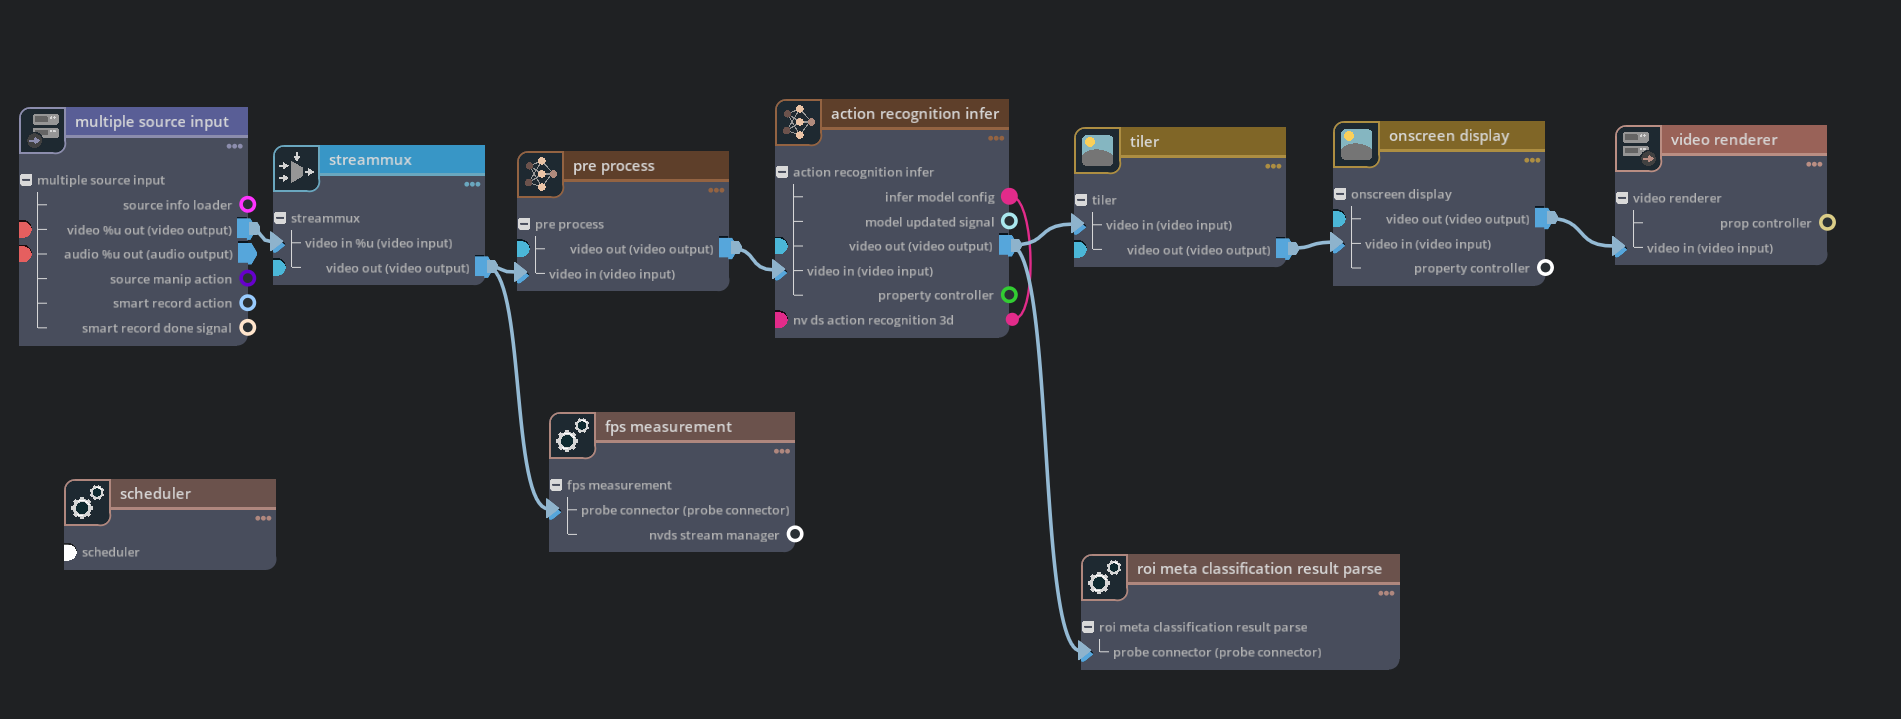
Task: Collapse the roi meta classification result parse section
Action: click(1088, 627)
